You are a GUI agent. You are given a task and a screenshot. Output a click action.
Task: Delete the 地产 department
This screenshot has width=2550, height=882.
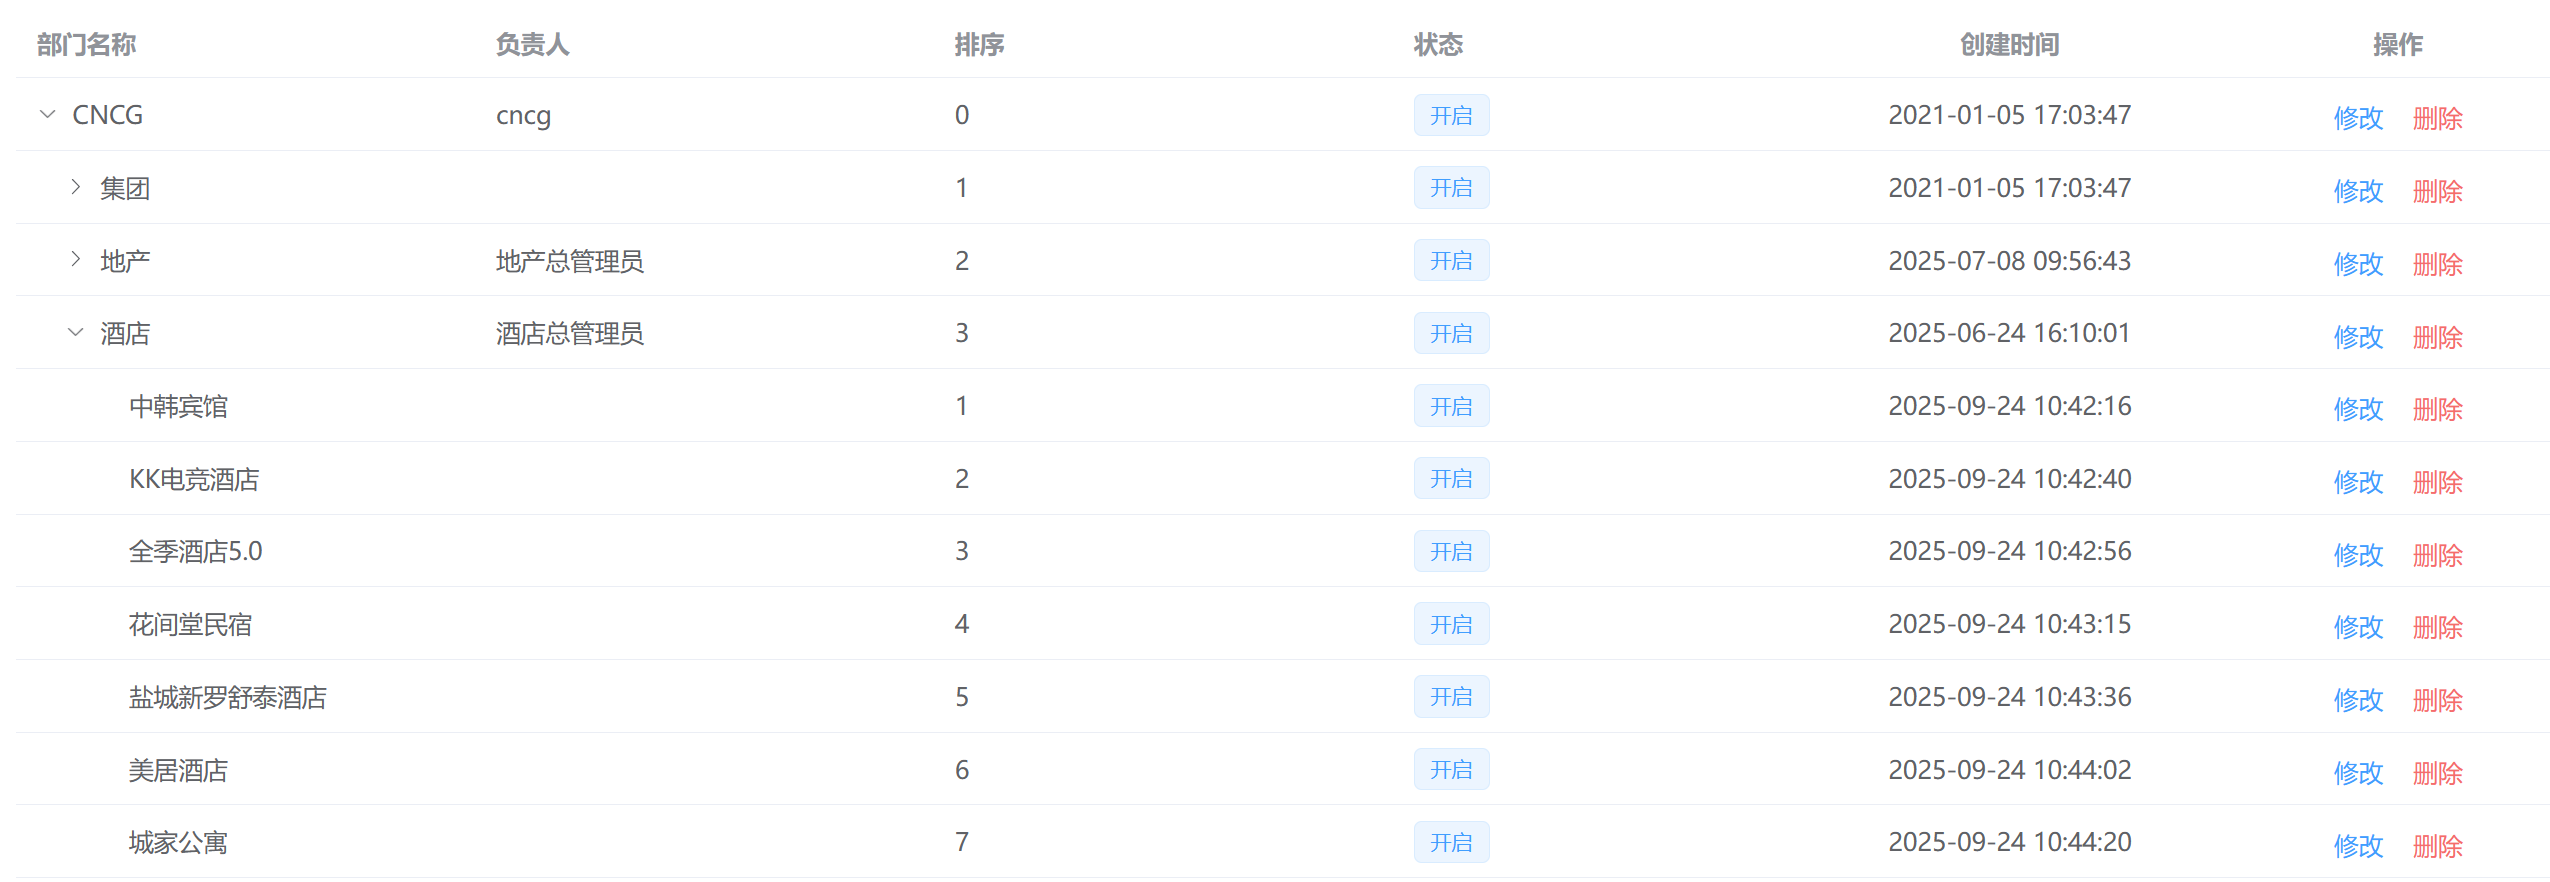click(2436, 264)
